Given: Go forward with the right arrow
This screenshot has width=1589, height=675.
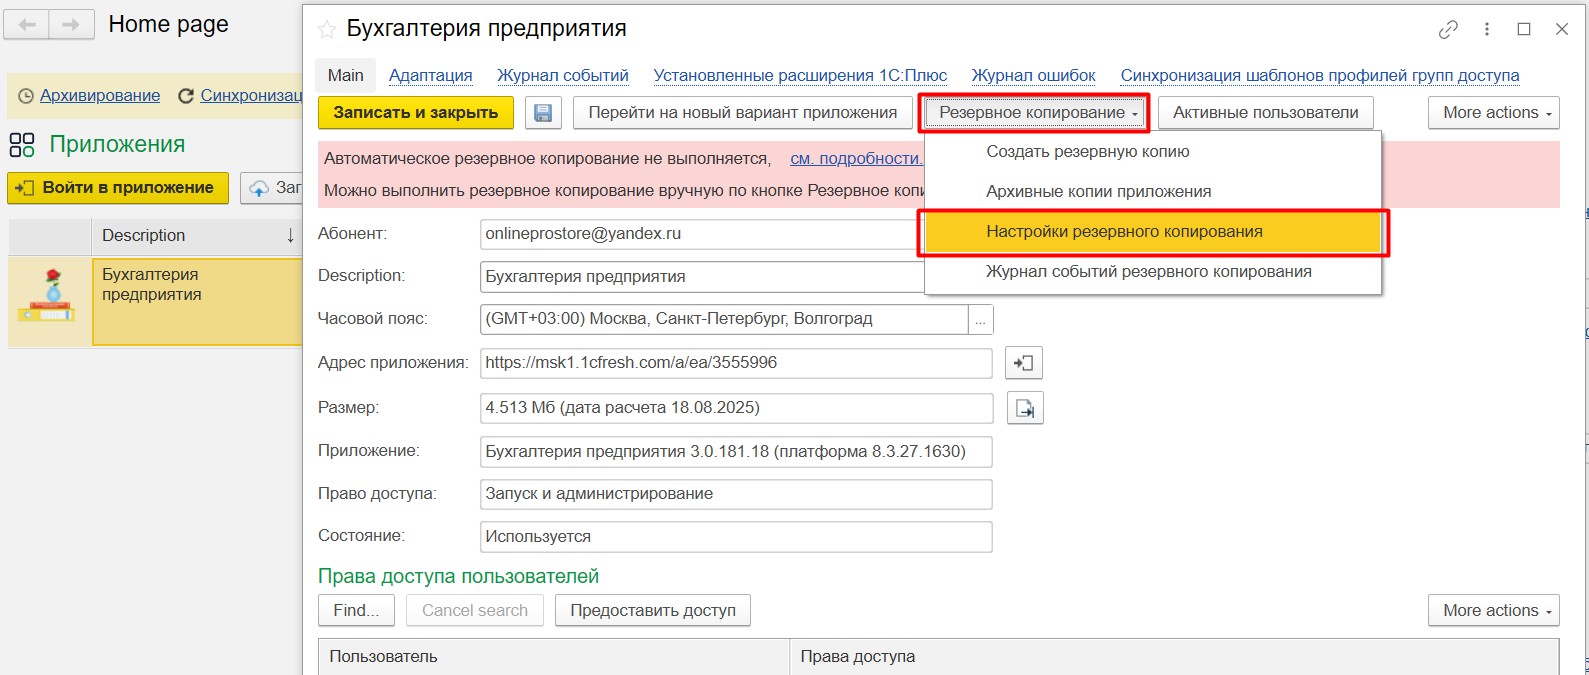Looking at the screenshot, I should tap(71, 25).
